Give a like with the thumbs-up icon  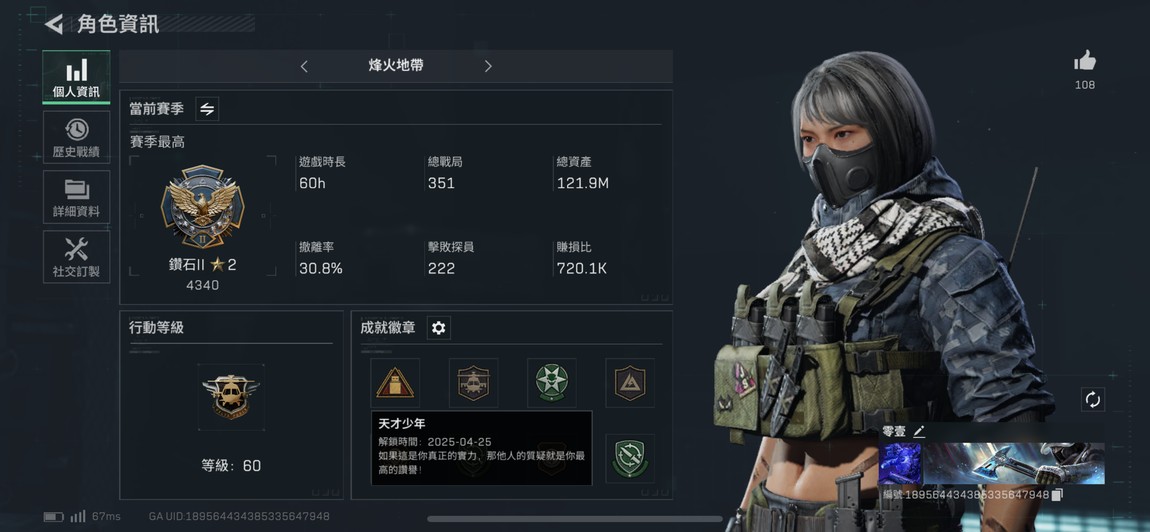click(1085, 61)
